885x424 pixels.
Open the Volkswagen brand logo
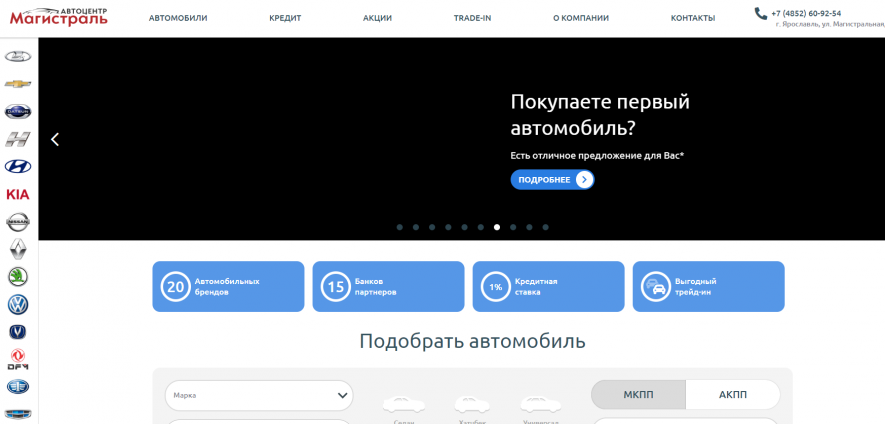pyautogui.click(x=18, y=304)
